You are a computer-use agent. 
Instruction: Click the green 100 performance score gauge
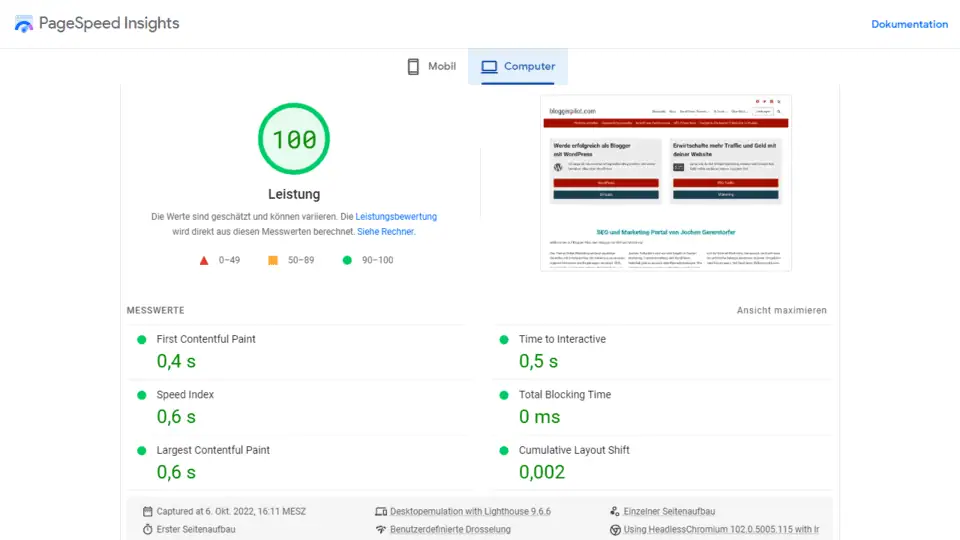[x=294, y=139]
